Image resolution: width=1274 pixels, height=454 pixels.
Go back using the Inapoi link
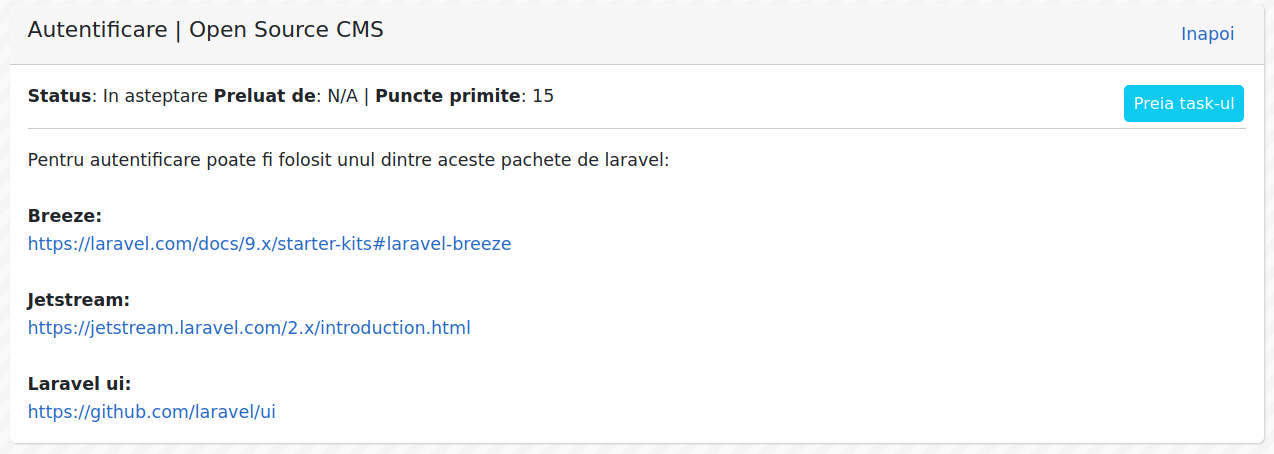pos(1207,34)
